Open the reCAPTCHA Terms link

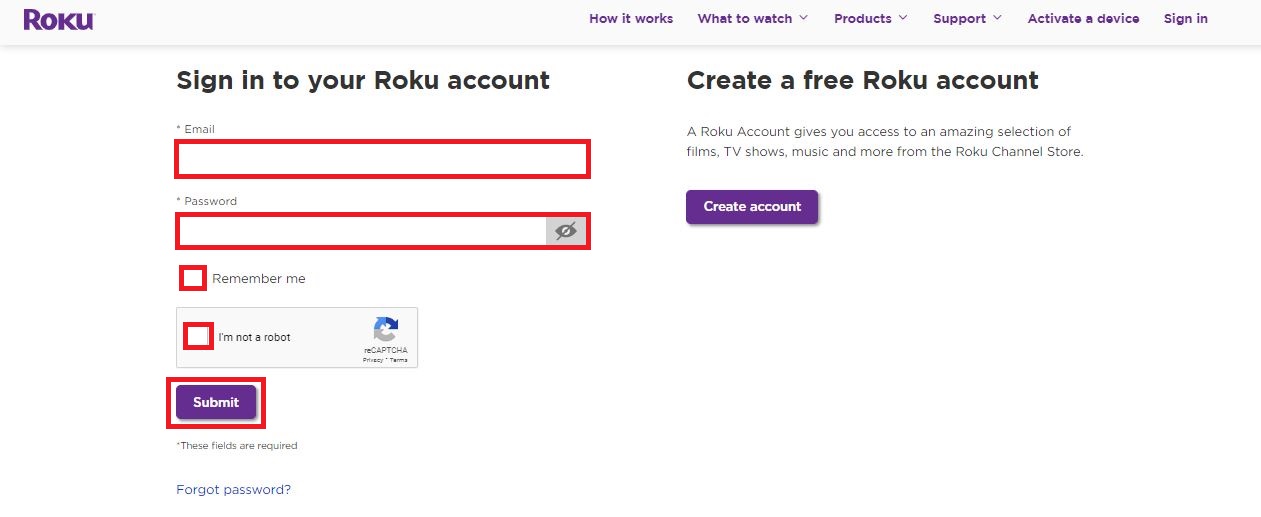point(398,360)
